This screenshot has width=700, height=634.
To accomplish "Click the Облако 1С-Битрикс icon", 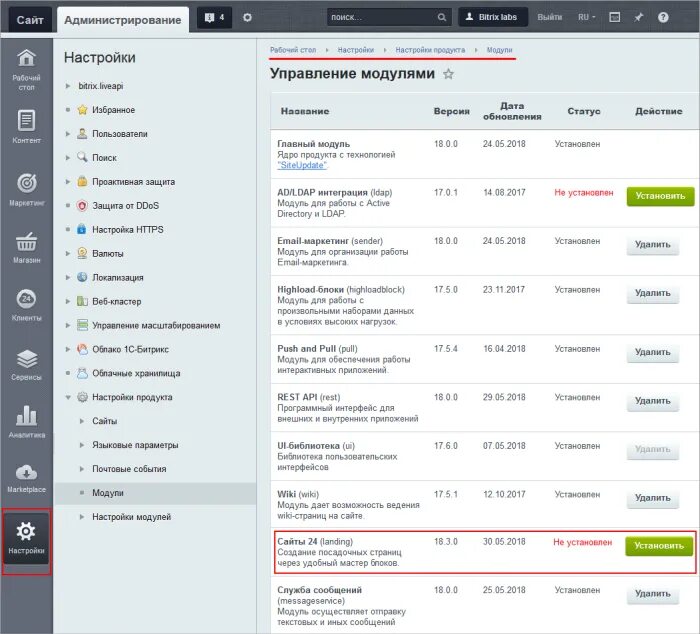I will pos(82,349).
